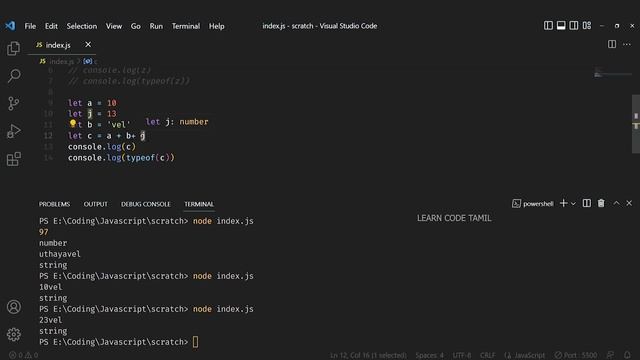
Task: Open the Search view in activity bar
Action: (x=13, y=76)
